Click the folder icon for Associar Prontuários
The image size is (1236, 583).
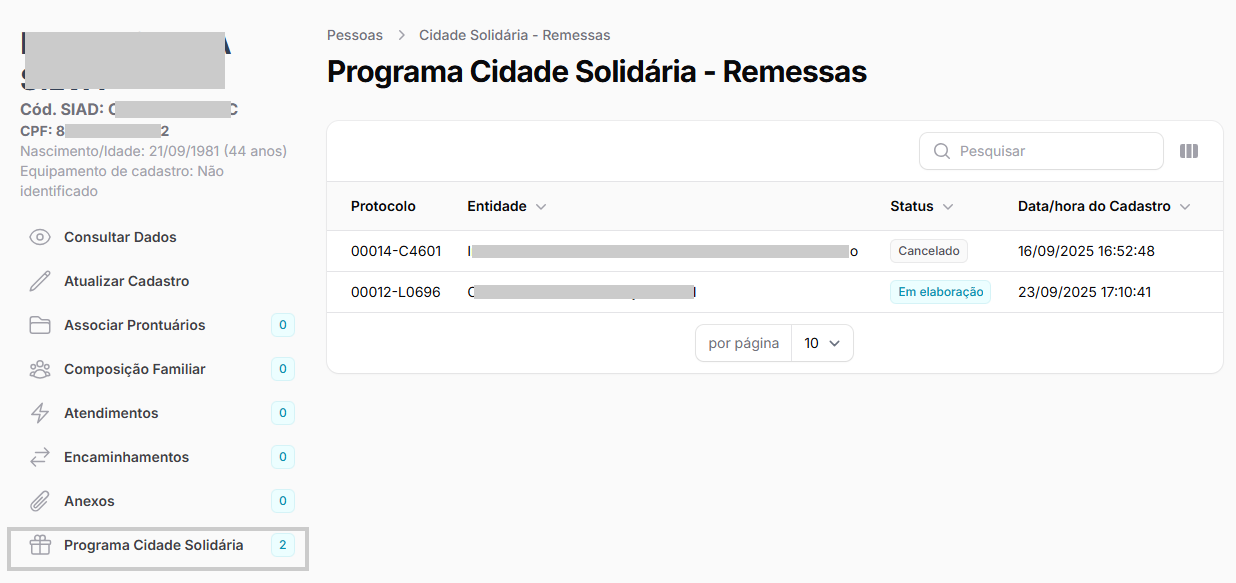point(40,325)
